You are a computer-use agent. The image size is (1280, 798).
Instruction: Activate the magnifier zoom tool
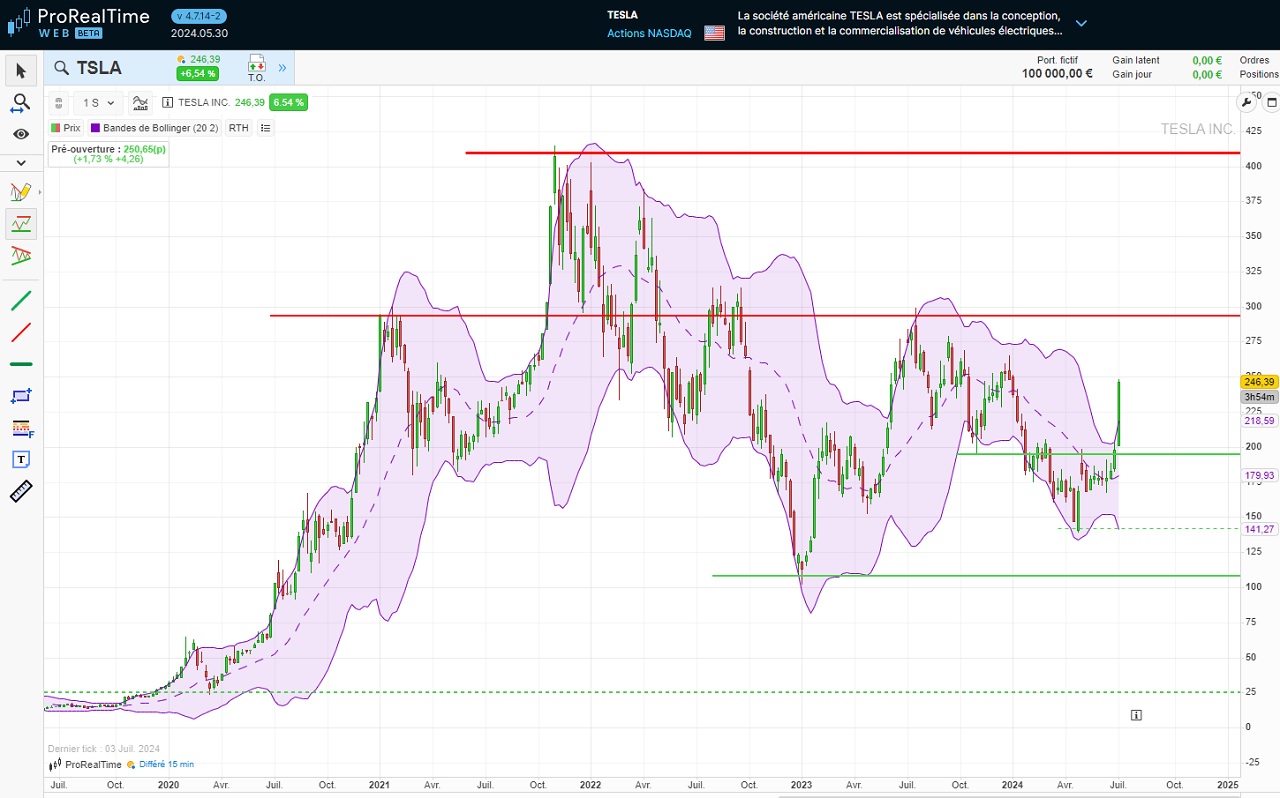pyautogui.click(x=20, y=102)
